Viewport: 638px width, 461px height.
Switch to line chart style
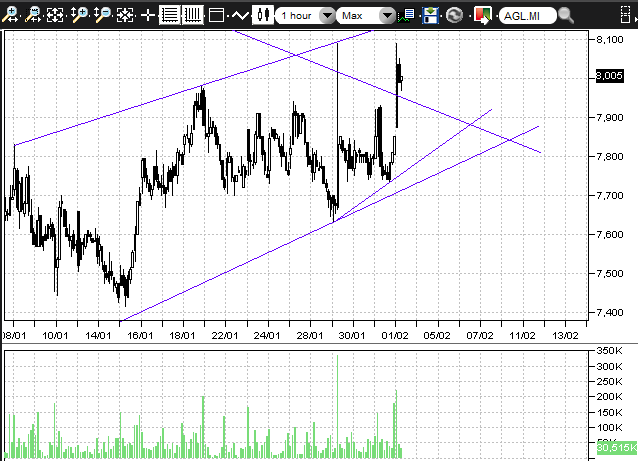(x=240, y=15)
